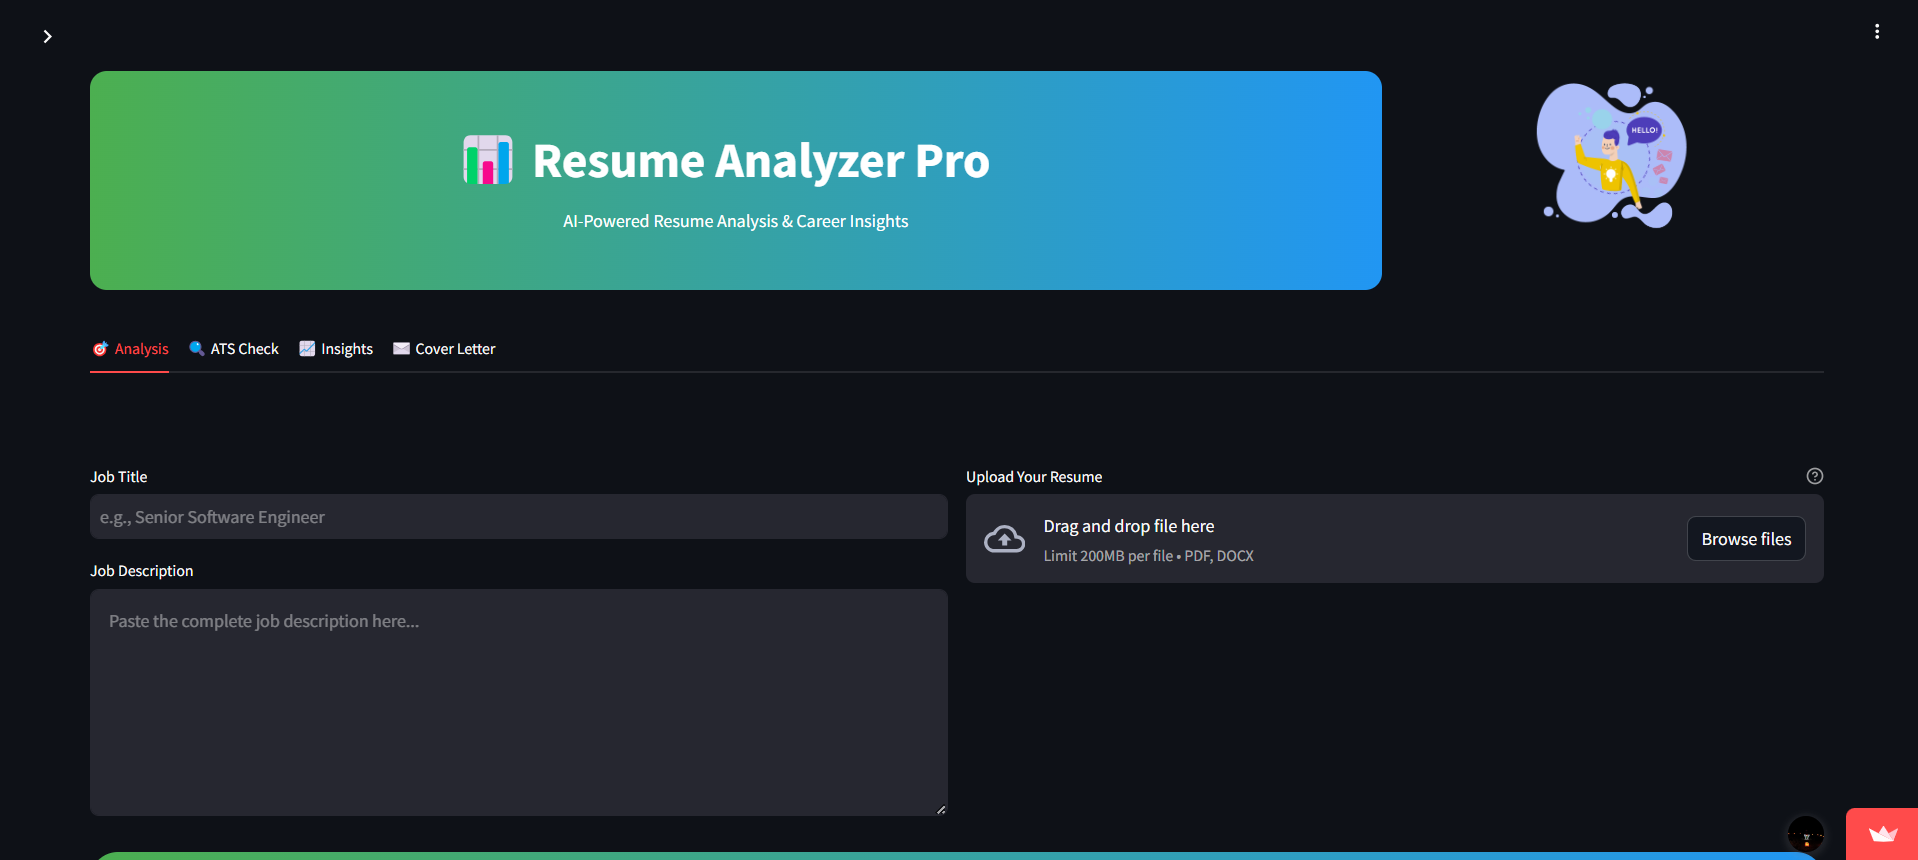Viewport: 1918px width, 860px height.
Task: Click Browse files button
Action: [x=1746, y=539]
